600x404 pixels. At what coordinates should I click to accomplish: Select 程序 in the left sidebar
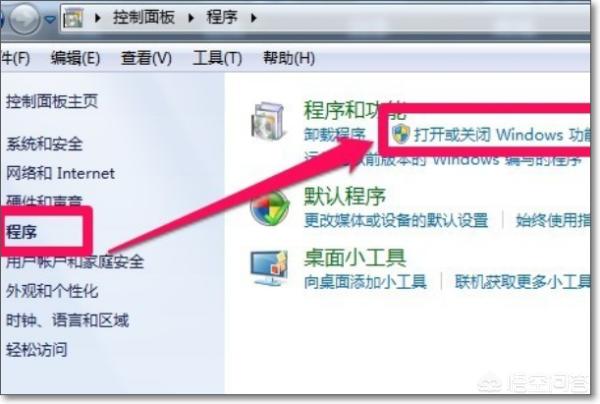[21, 232]
